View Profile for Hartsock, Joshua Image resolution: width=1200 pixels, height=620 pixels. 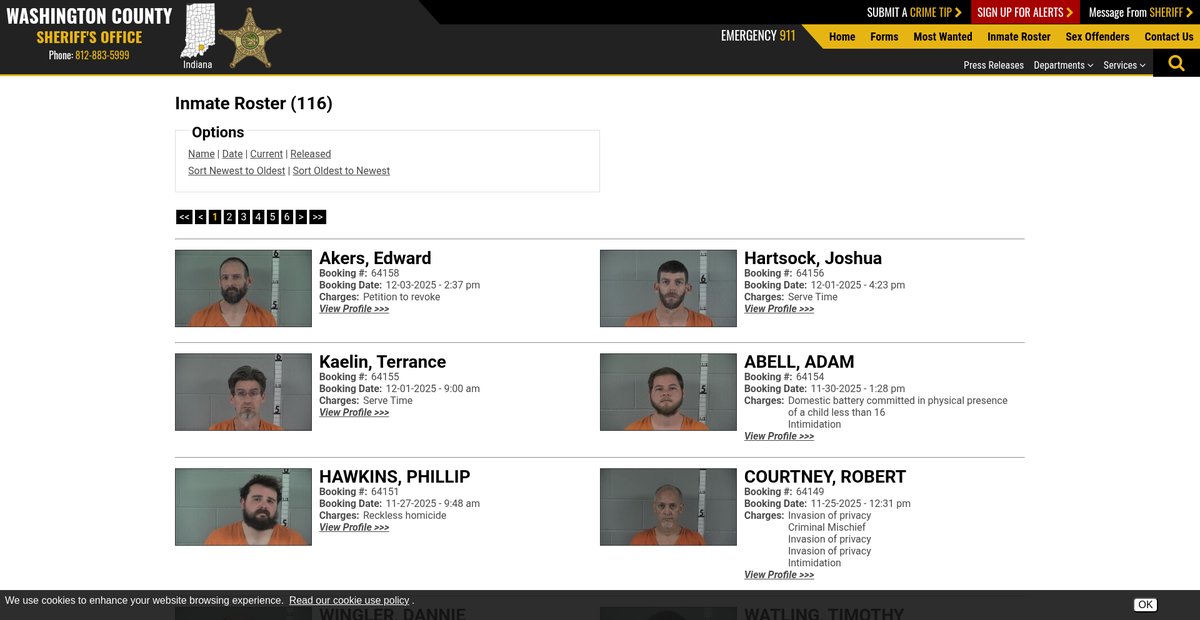click(x=779, y=309)
